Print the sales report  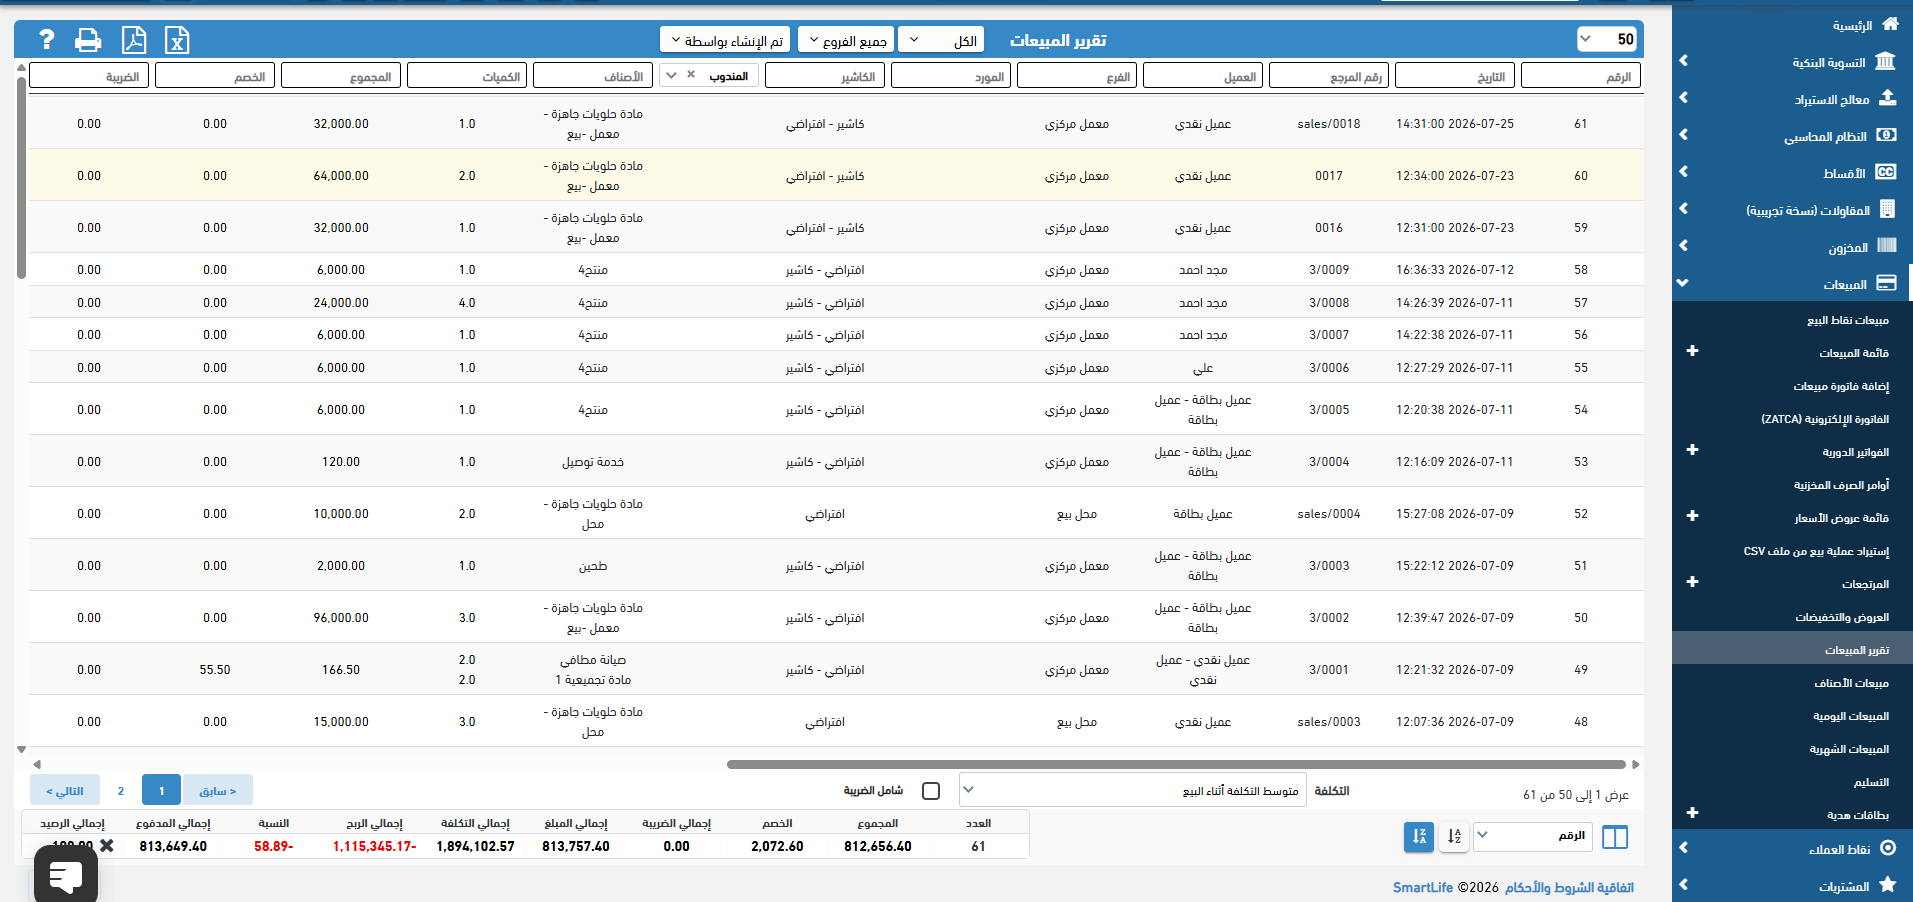point(88,40)
